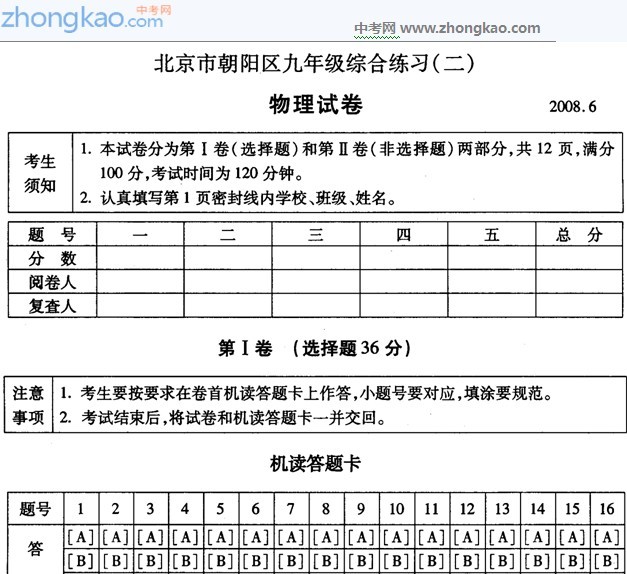Mark bubble [A] under question 3
This screenshot has width=627, height=574.
[x=151, y=537]
